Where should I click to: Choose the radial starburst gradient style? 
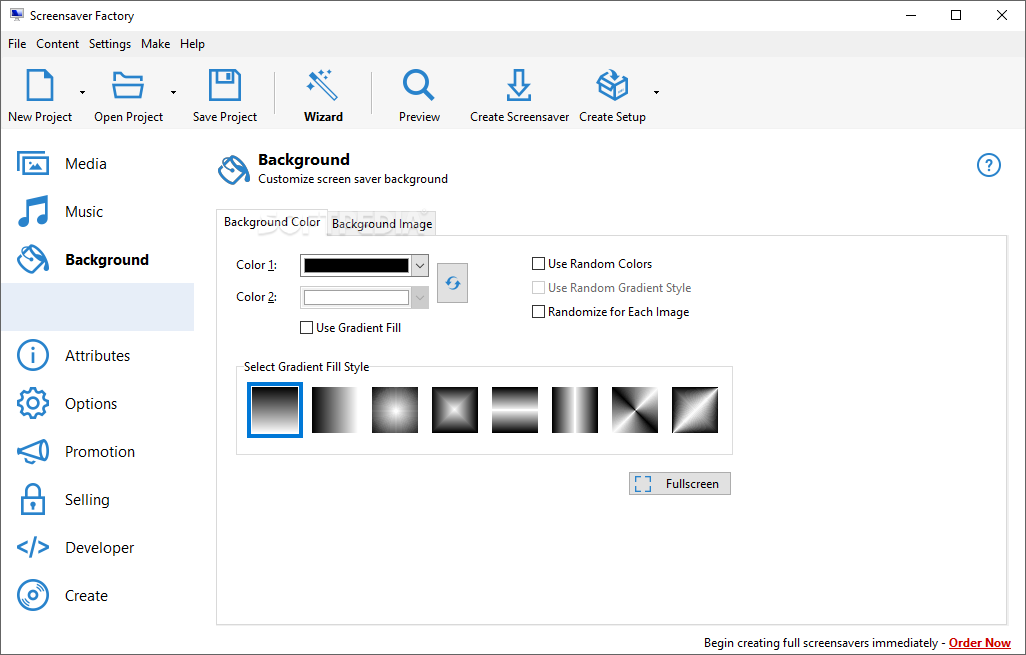[x=395, y=410]
